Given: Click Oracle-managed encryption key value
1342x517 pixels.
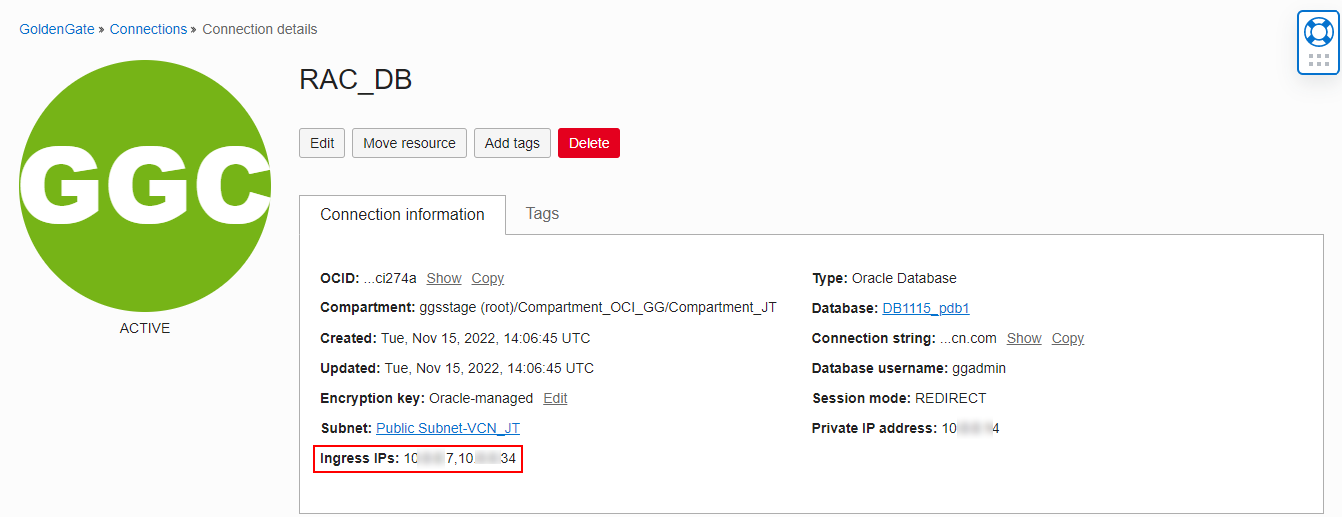Looking at the screenshot, I should [x=481, y=398].
